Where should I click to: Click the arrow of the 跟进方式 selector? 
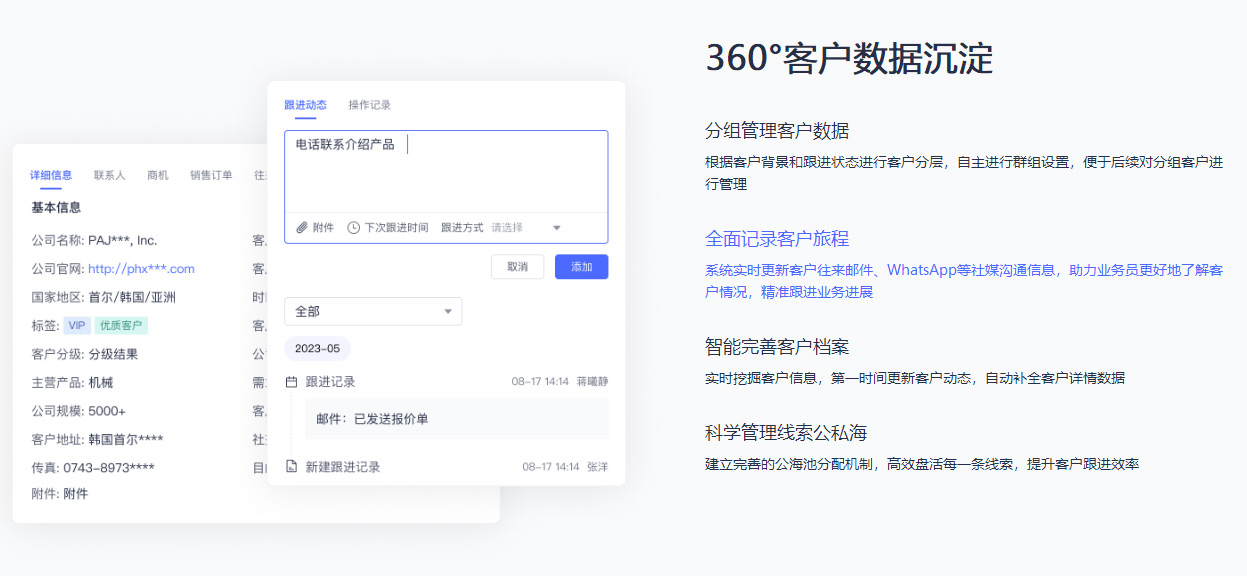557,228
